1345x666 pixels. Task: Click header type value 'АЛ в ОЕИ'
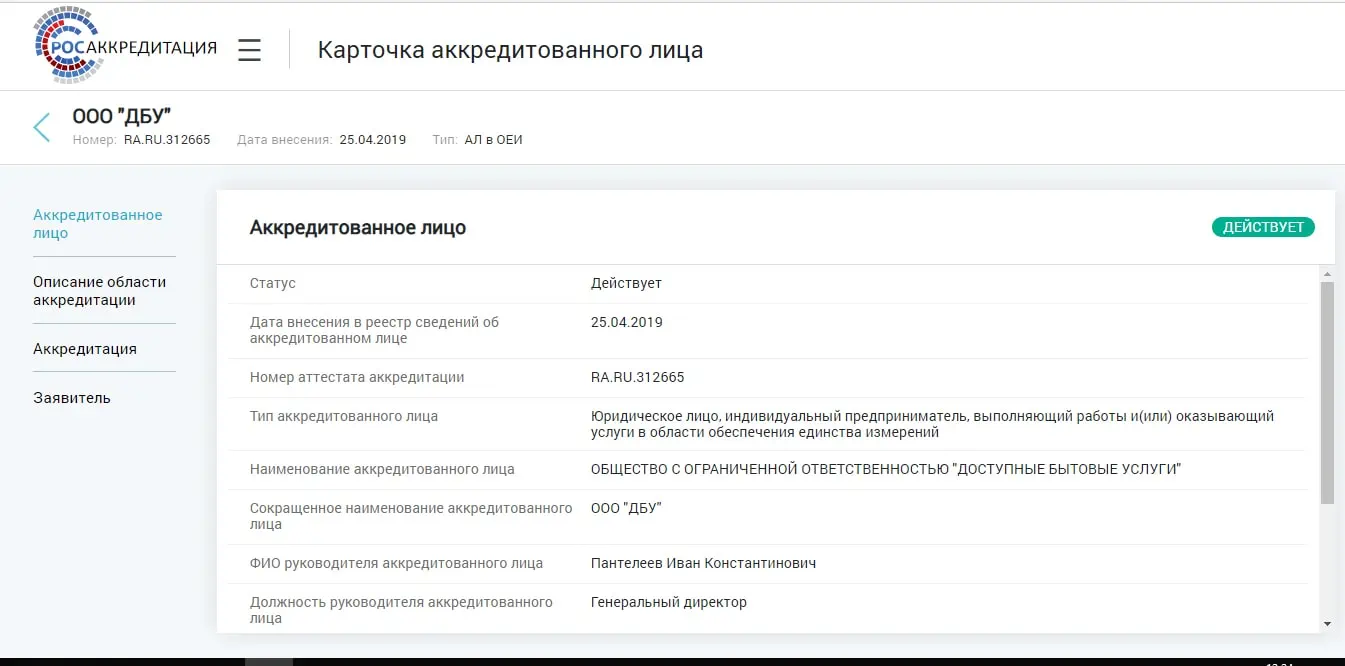493,140
